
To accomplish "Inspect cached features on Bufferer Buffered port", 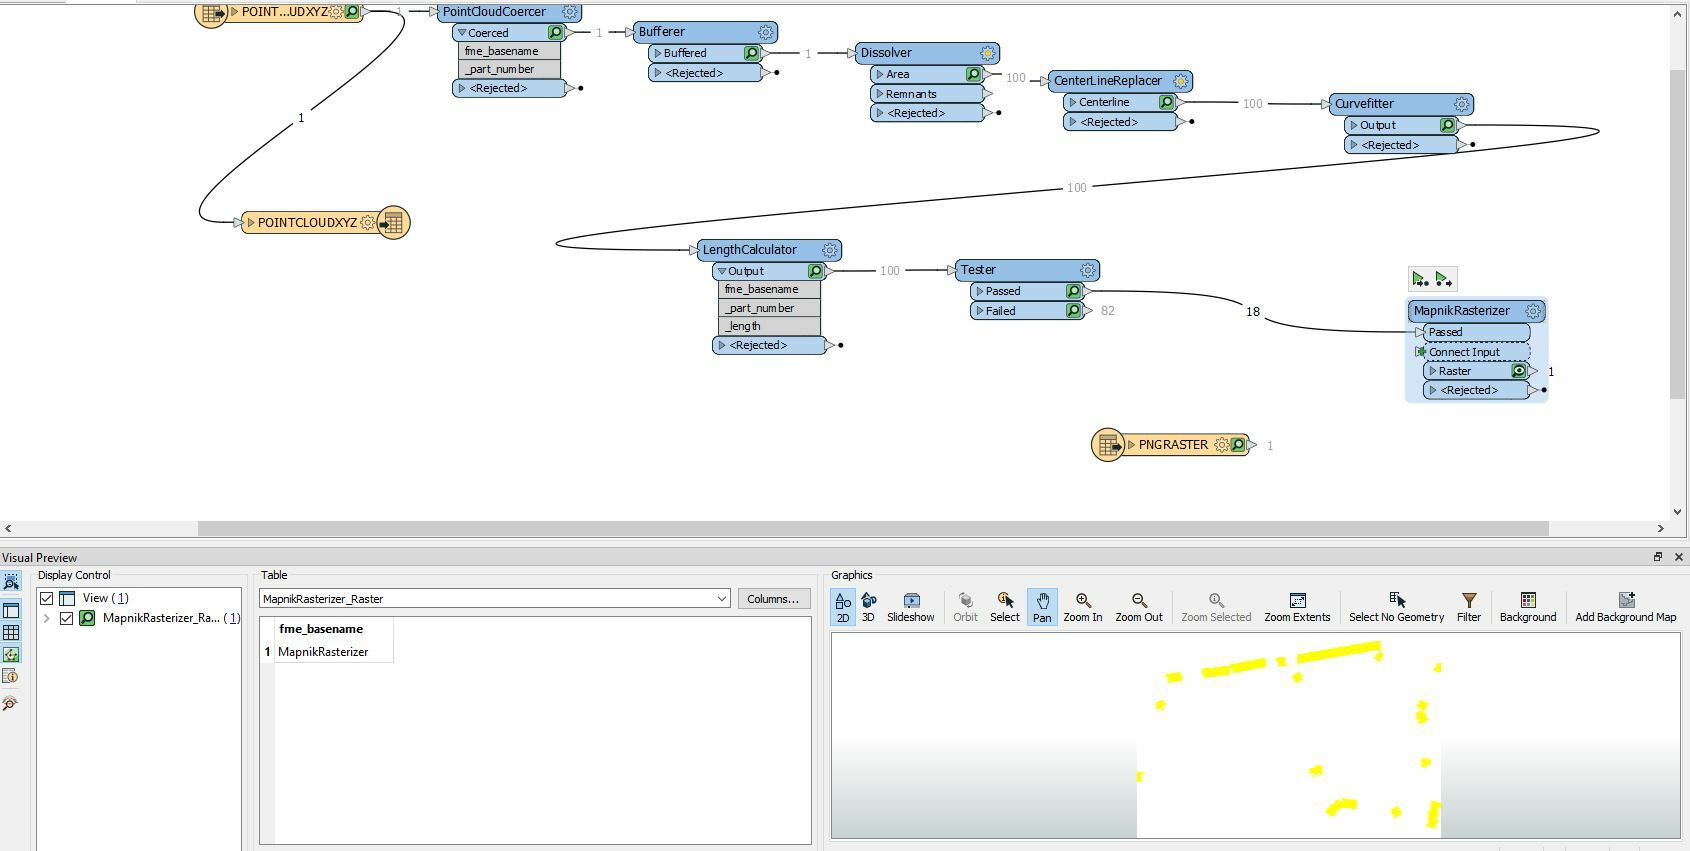I will [751, 53].
